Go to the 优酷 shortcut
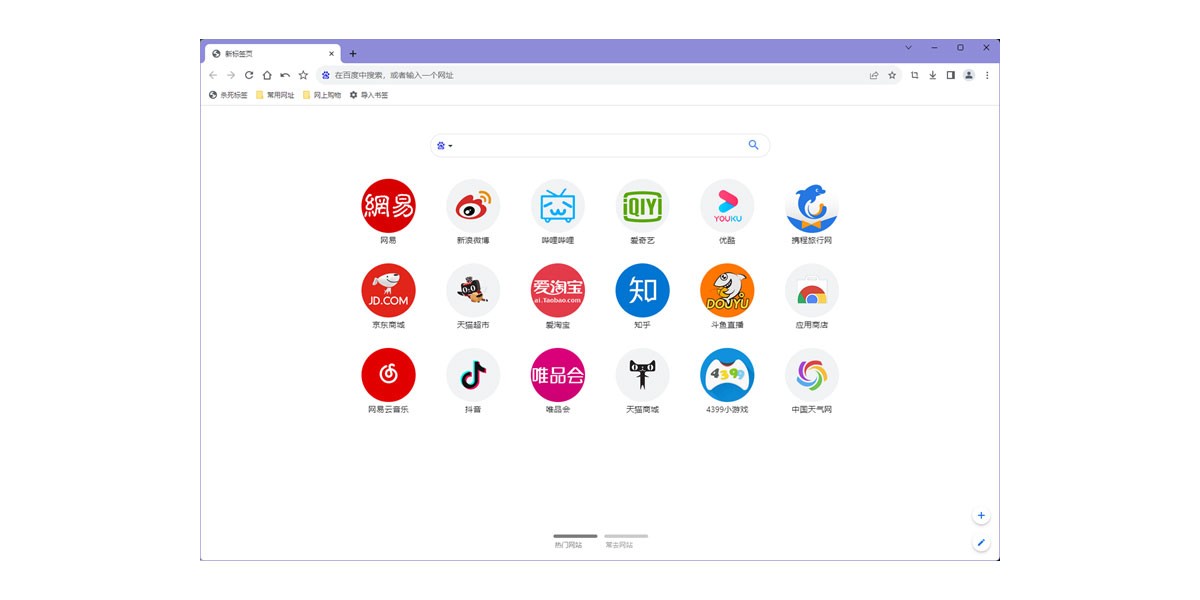 pyautogui.click(x=727, y=206)
